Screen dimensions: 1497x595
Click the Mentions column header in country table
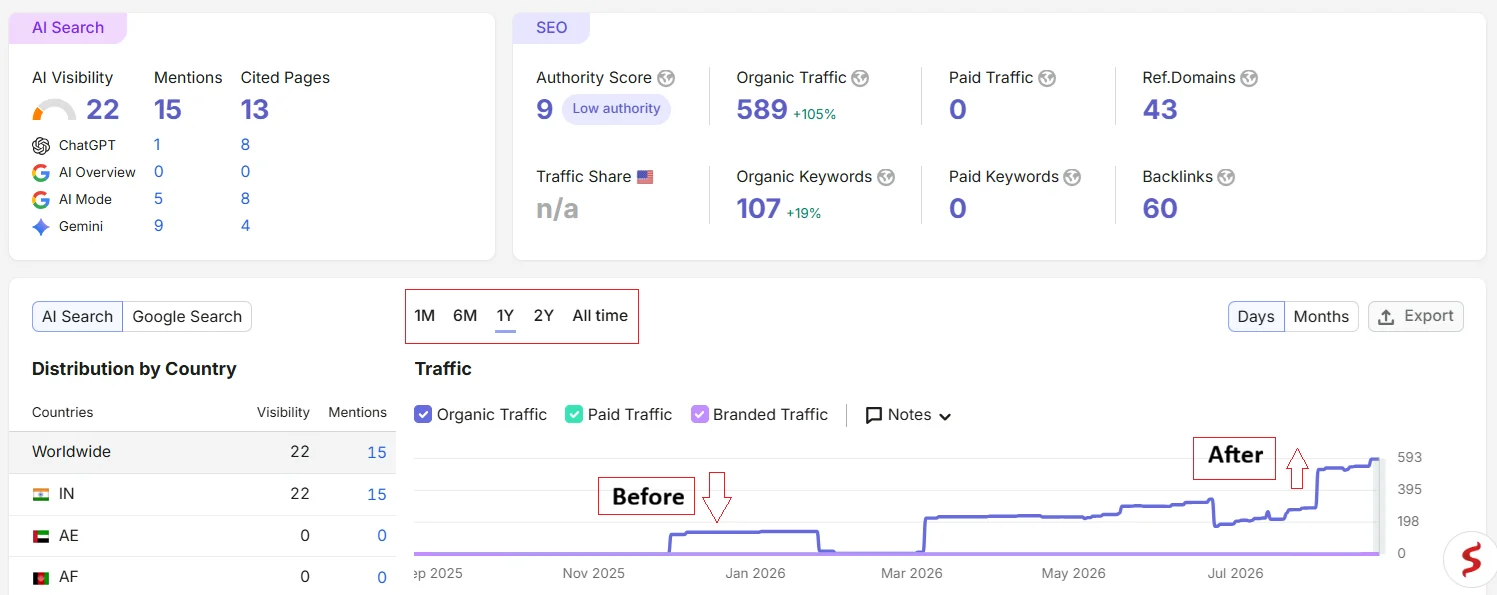click(357, 413)
